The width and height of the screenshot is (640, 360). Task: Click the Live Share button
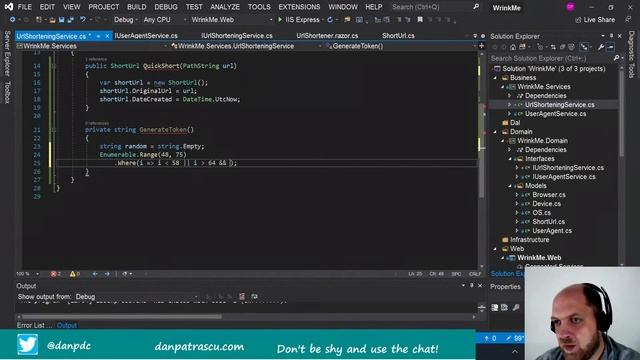[x=595, y=20]
